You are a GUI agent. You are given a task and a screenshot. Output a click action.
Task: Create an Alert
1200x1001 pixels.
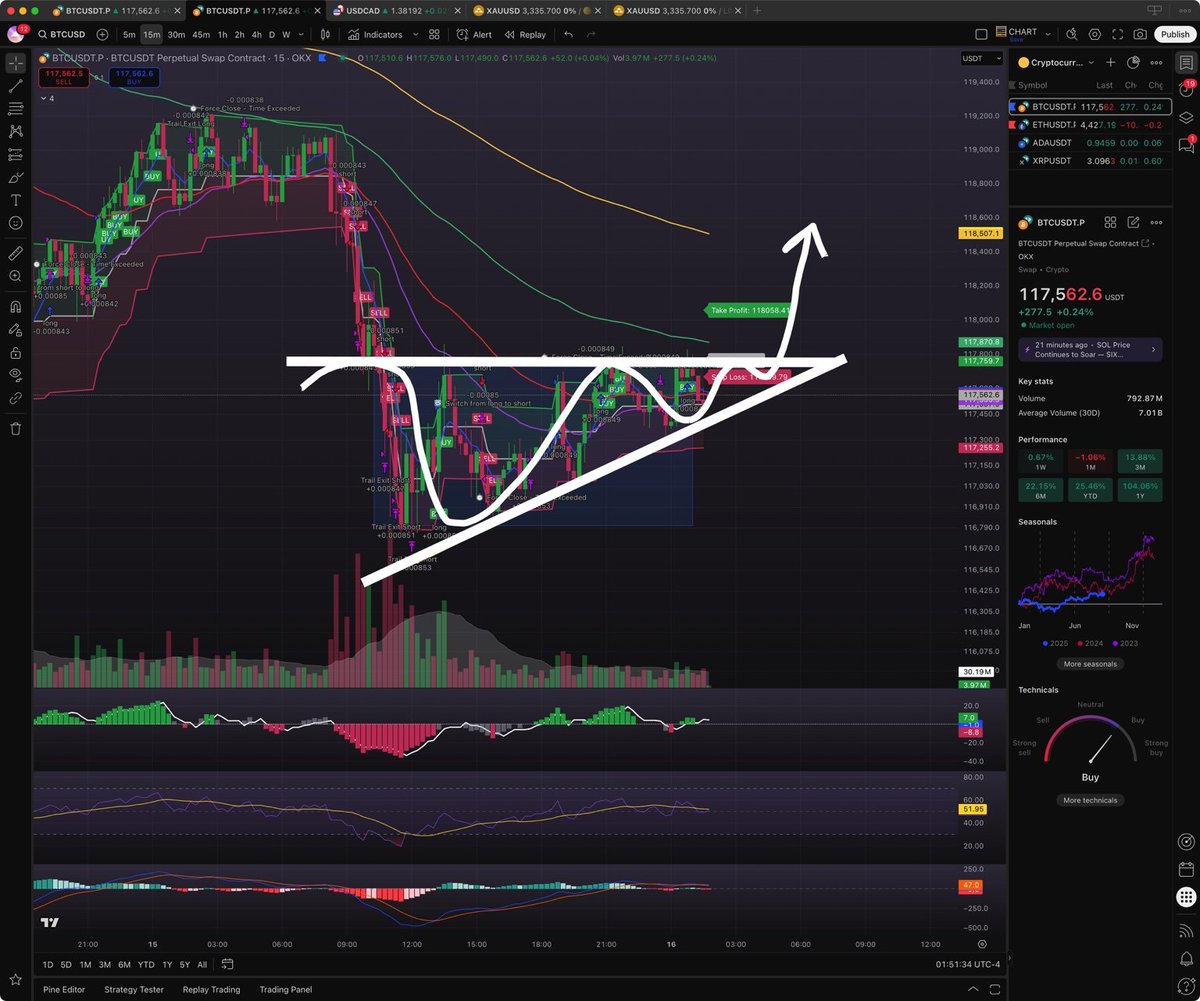coord(474,34)
